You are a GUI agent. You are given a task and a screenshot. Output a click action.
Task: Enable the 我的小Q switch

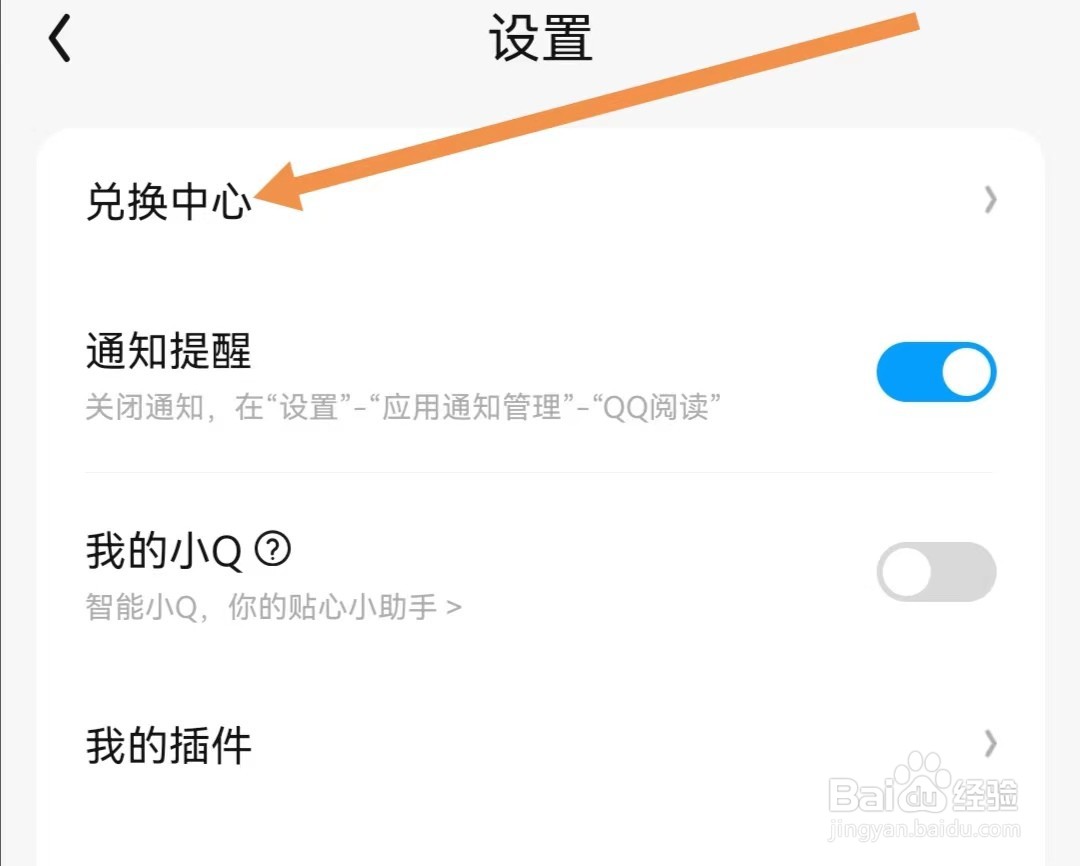click(x=936, y=571)
